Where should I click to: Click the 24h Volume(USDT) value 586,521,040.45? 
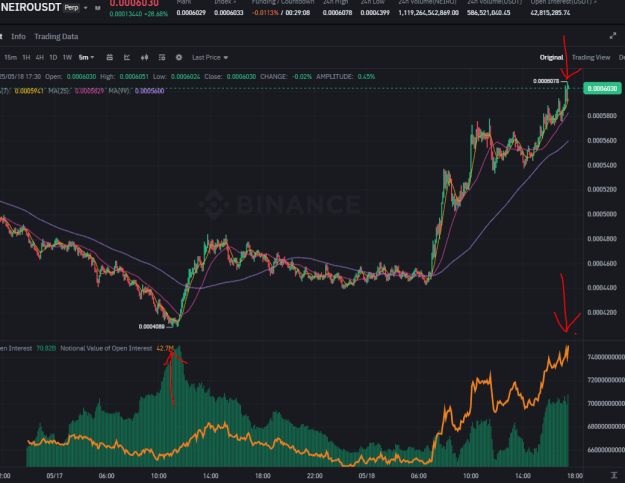[x=489, y=13]
